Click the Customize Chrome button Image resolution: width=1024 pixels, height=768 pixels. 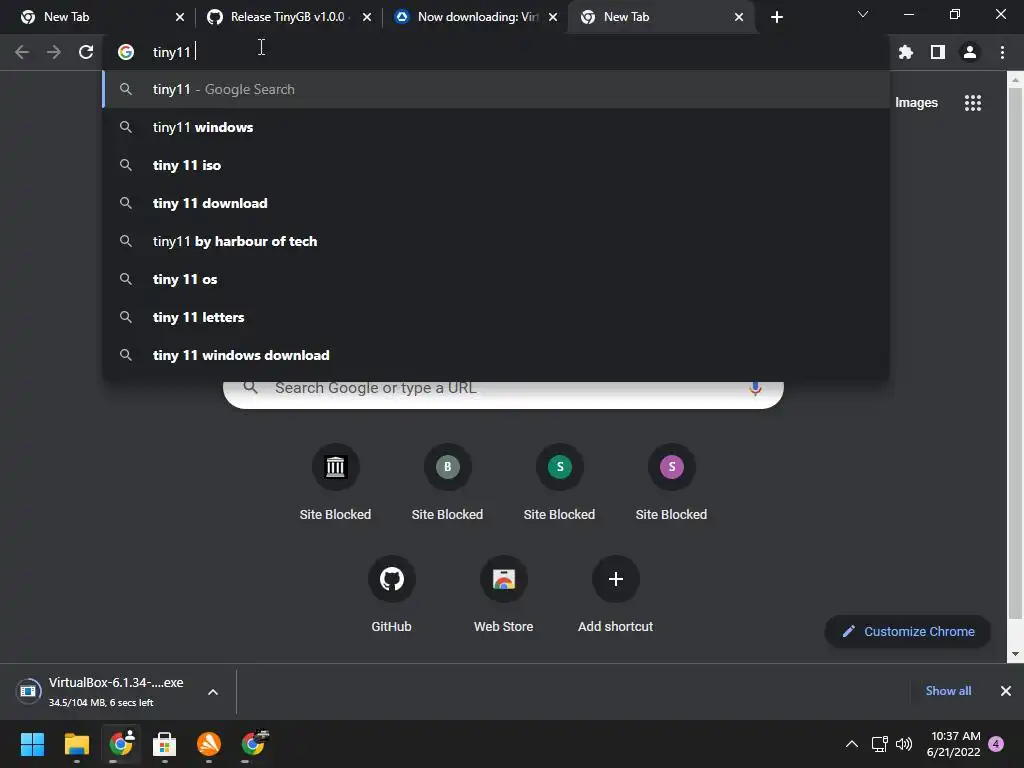tap(908, 632)
